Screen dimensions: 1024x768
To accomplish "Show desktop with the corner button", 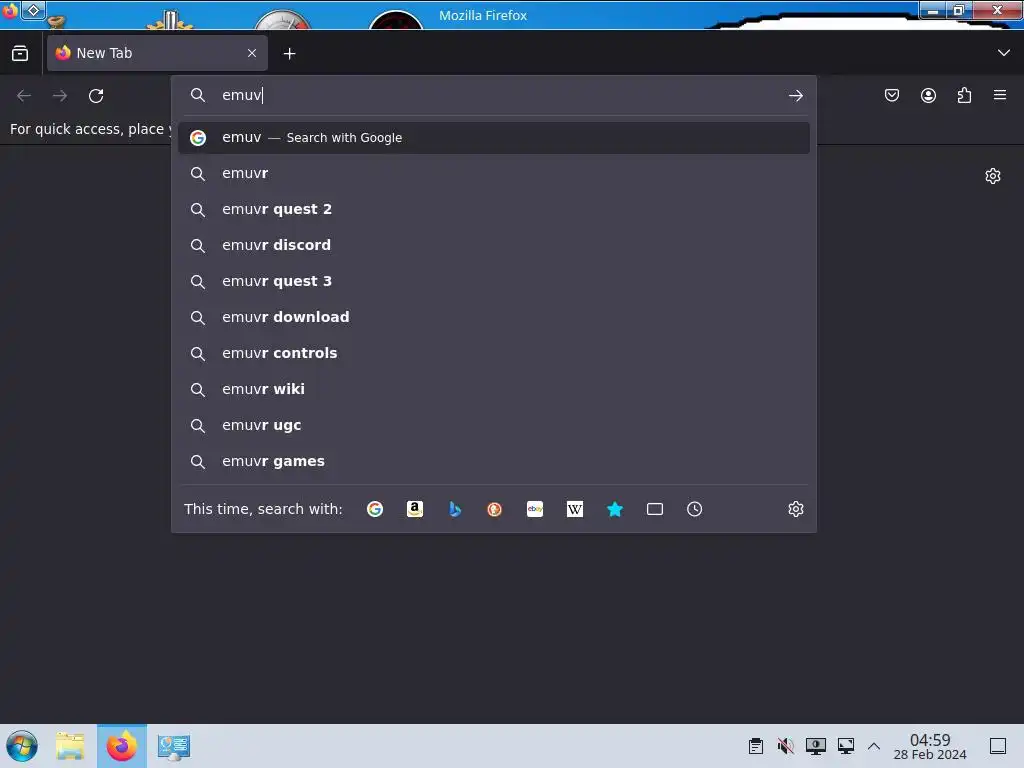I will 998,746.
